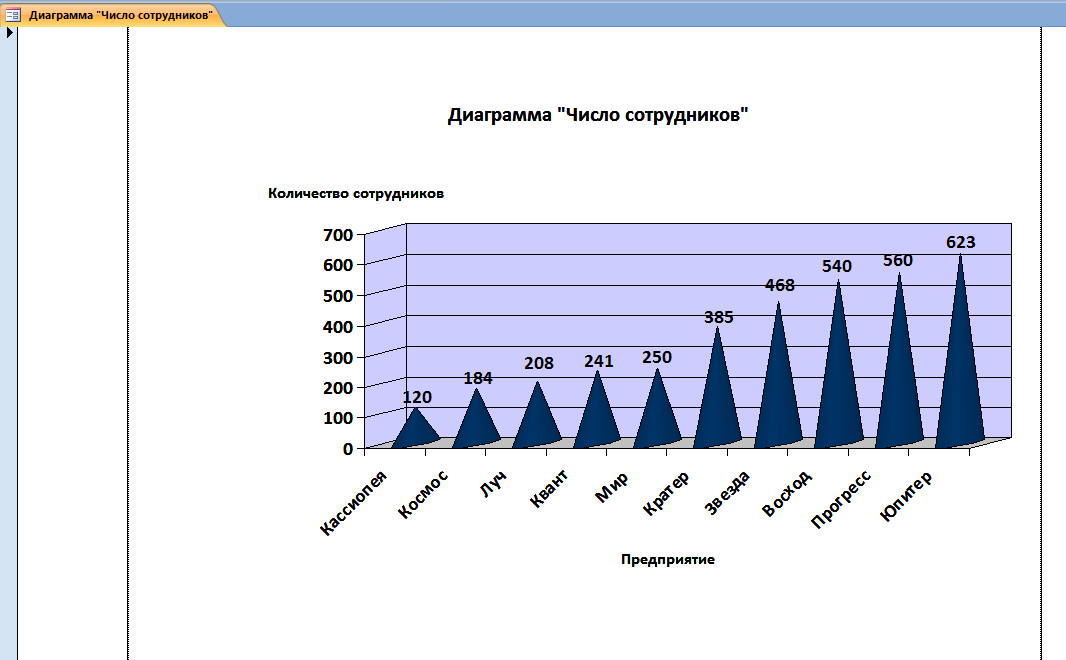Screen dimensions: 1066x660
Task: Click the Космос cone in chart
Action: 477,425
